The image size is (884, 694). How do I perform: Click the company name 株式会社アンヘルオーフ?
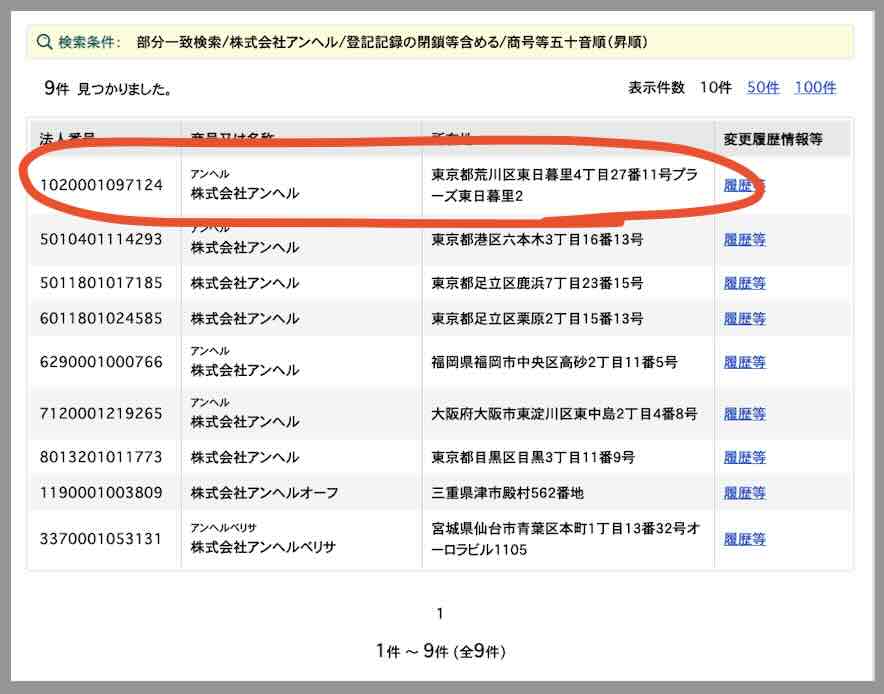click(x=264, y=493)
